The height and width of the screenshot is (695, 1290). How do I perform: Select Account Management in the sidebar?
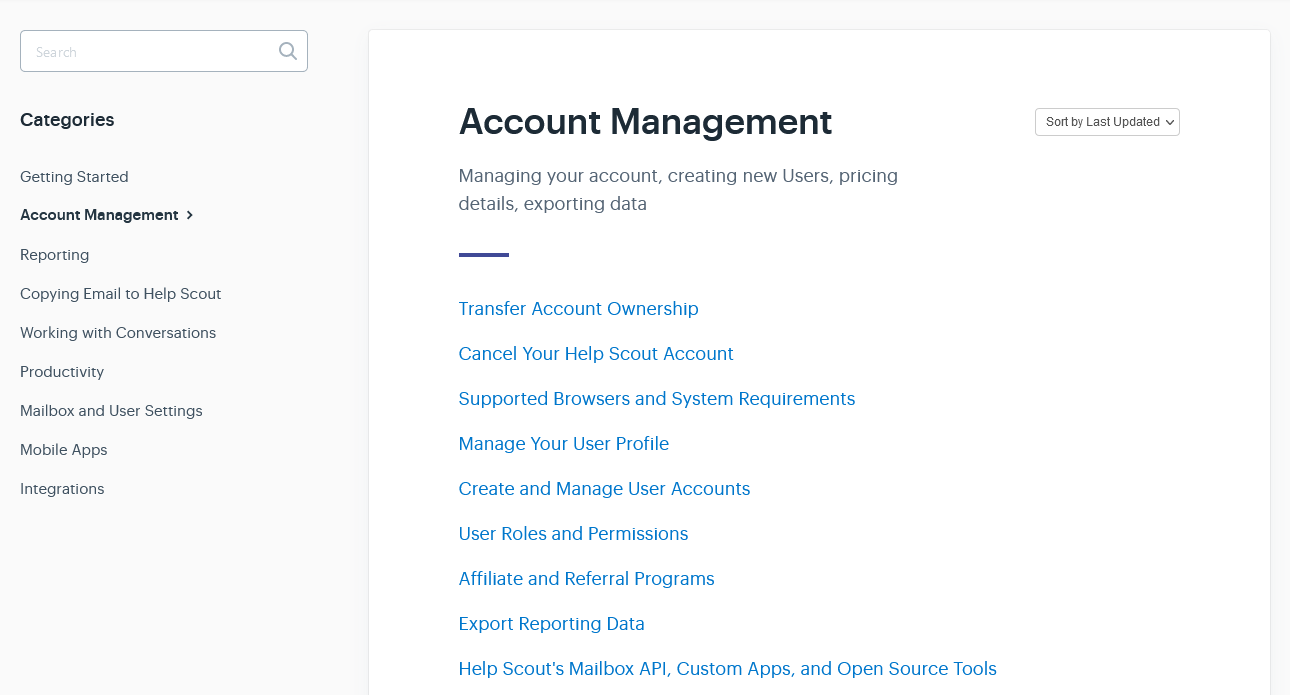click(x=99, y=215)
